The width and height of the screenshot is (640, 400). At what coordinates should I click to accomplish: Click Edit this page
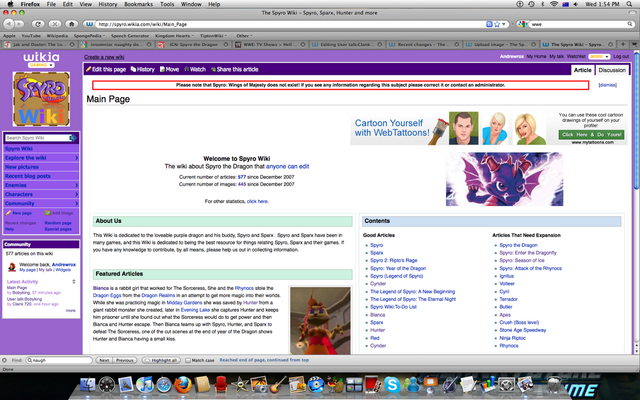click(x=106, y=69)
